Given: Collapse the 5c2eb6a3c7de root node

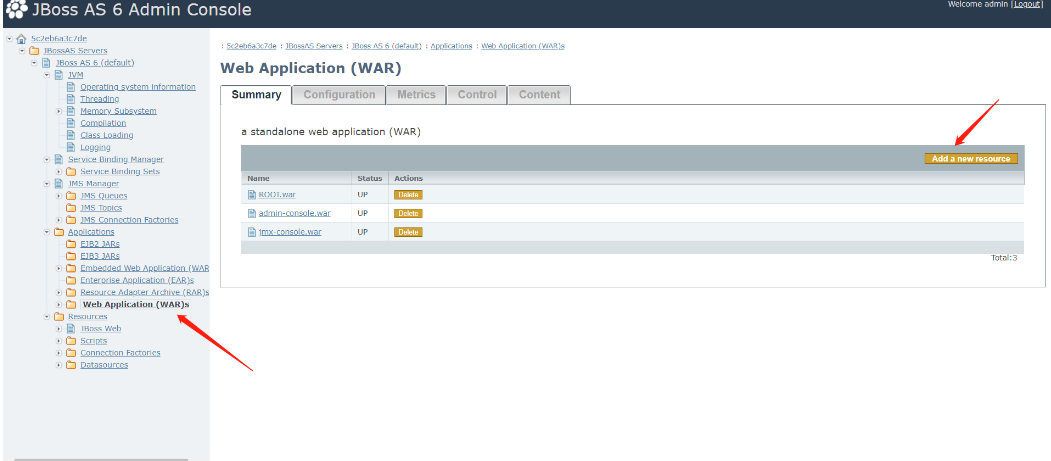Looking at the screenshot, I should [9, 39].
